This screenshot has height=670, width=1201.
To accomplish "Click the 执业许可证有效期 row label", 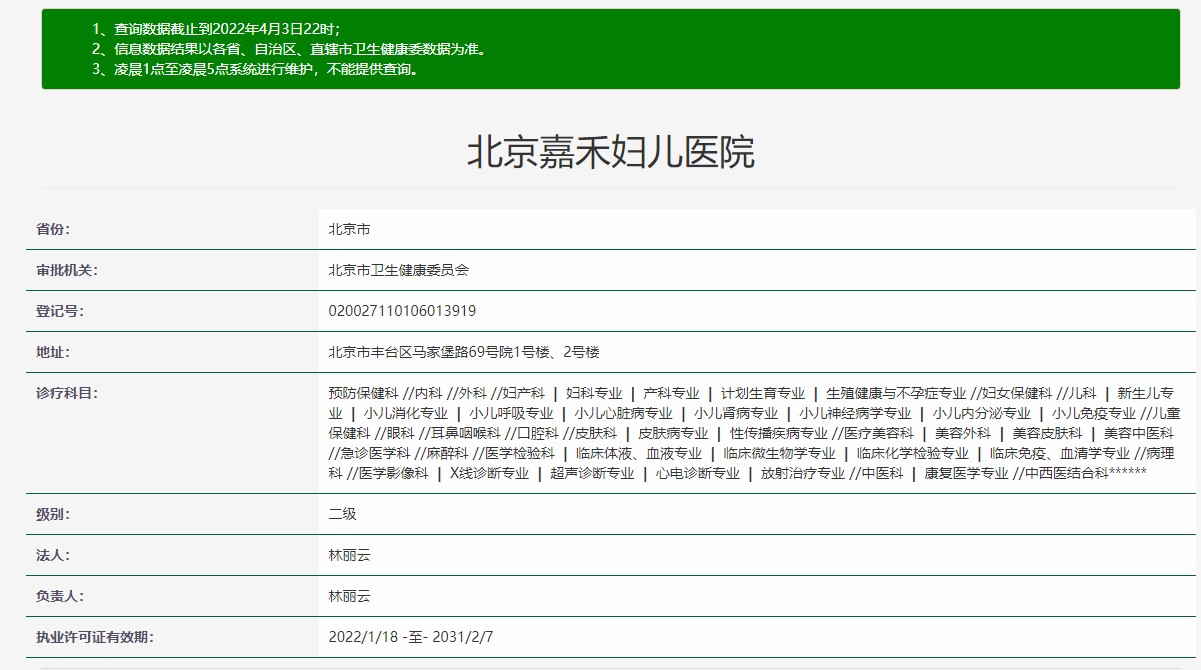I will [95, 637].
